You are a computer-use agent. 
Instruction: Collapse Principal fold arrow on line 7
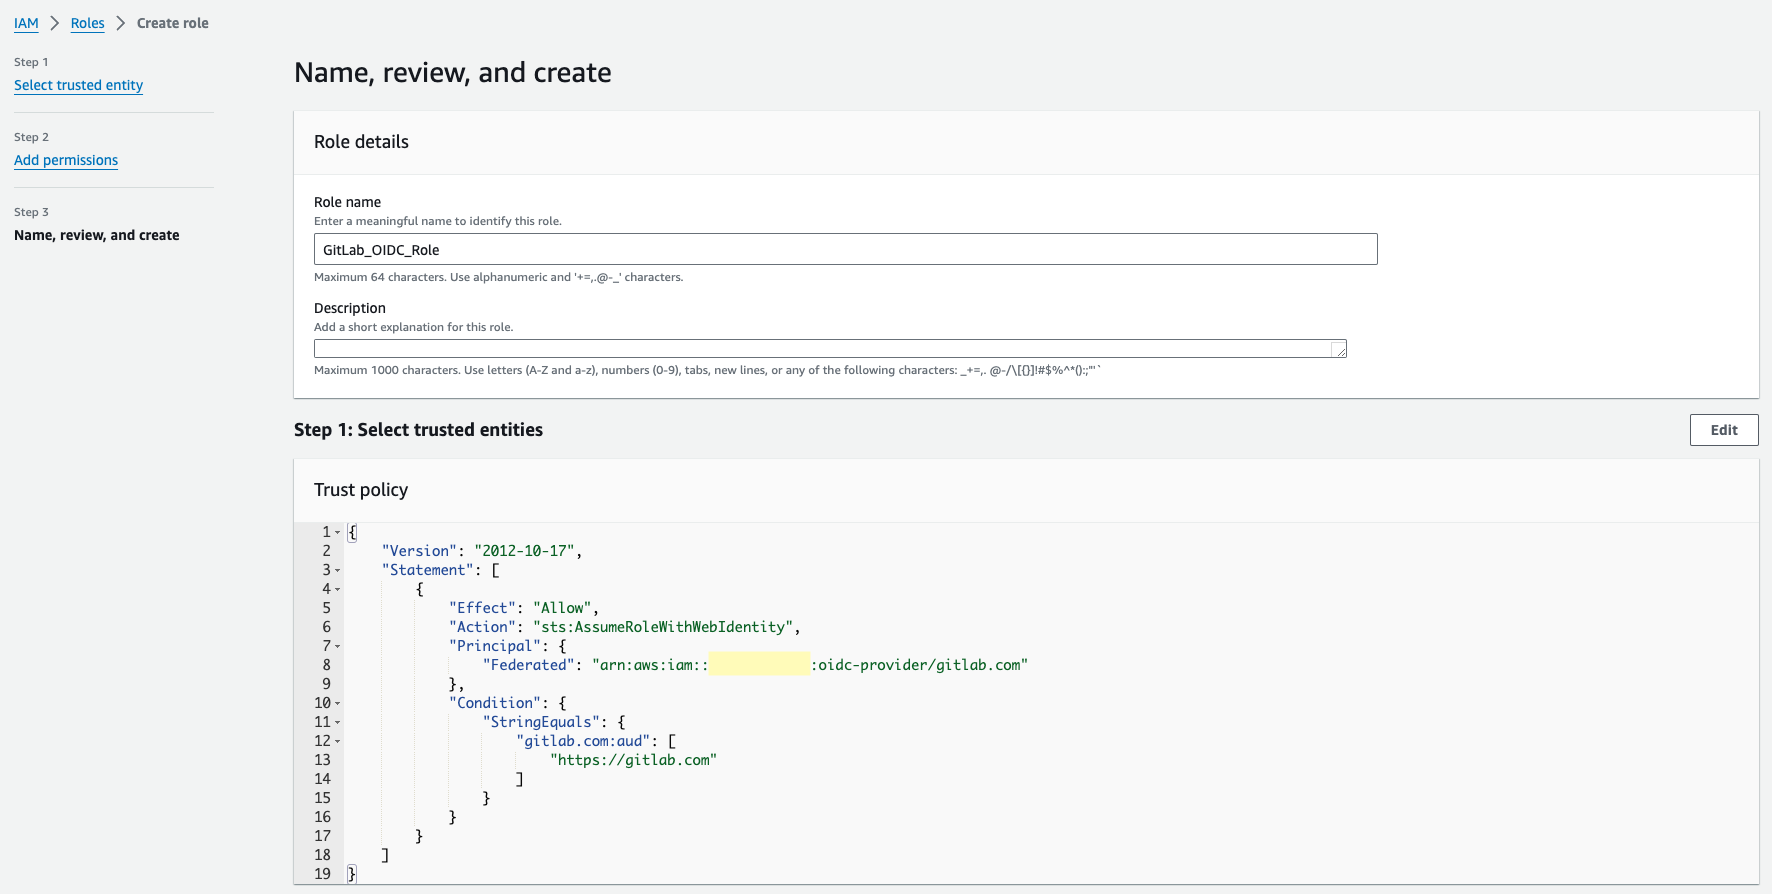(337, 647)
